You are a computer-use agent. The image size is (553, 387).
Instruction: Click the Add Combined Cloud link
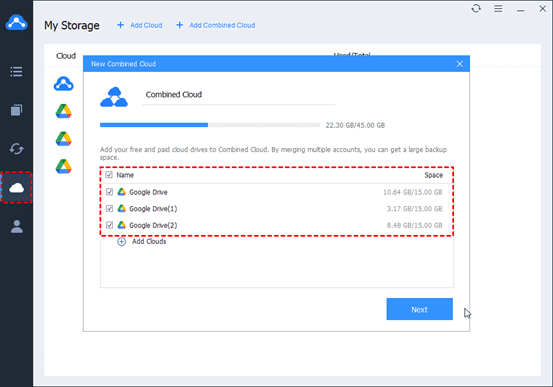coord(222,25)
